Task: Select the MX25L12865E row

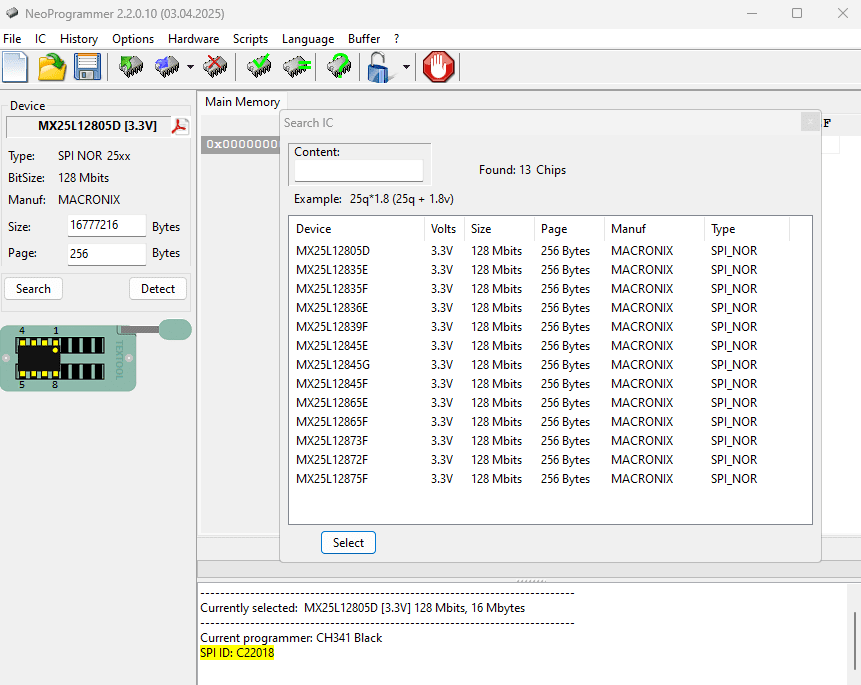Action: [550, 403]
